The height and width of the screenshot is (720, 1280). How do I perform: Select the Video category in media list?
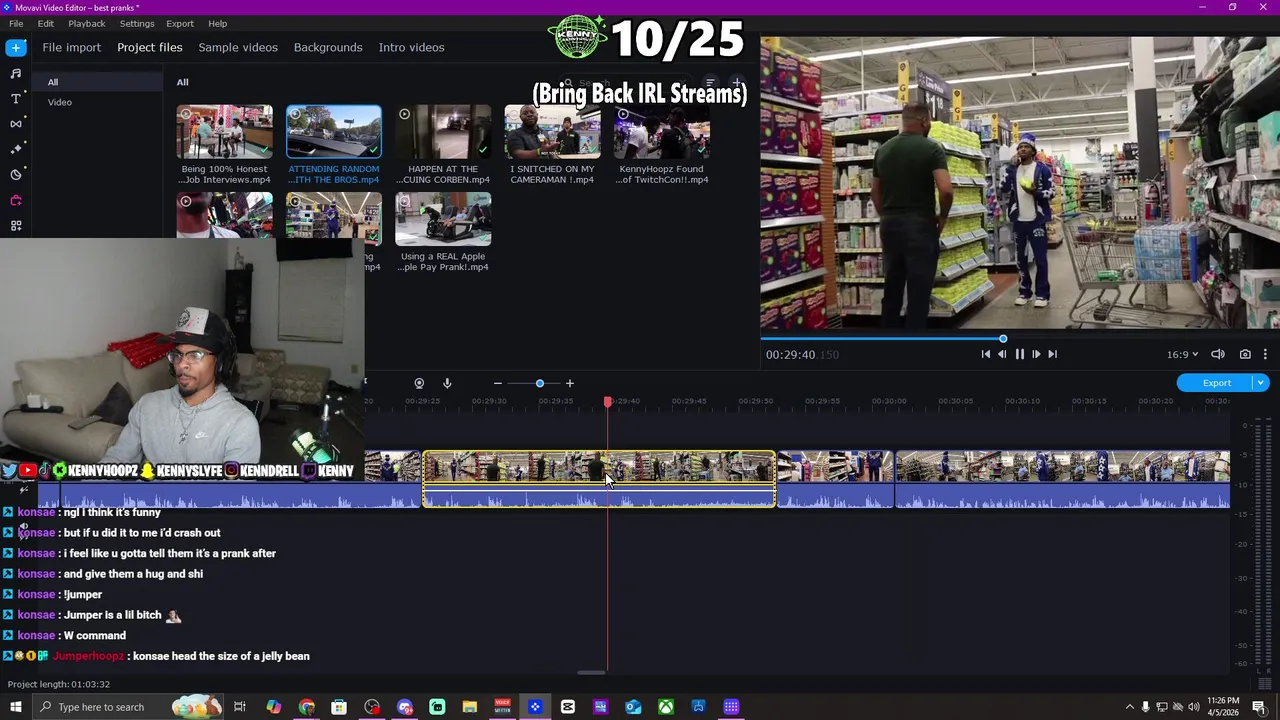click(x=60, y=102)
